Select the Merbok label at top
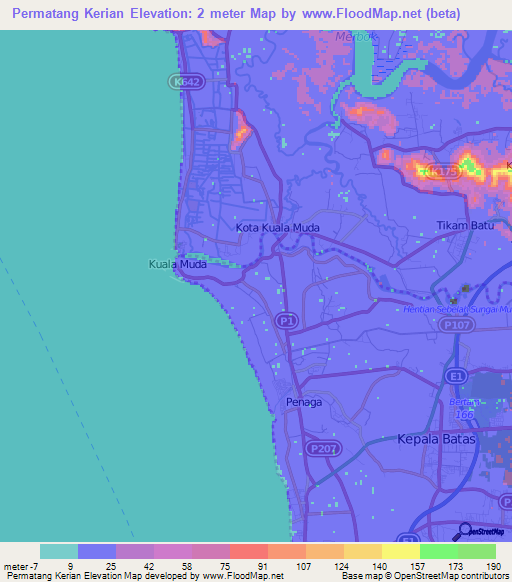 pyautogui.click(x=356, y=36)
